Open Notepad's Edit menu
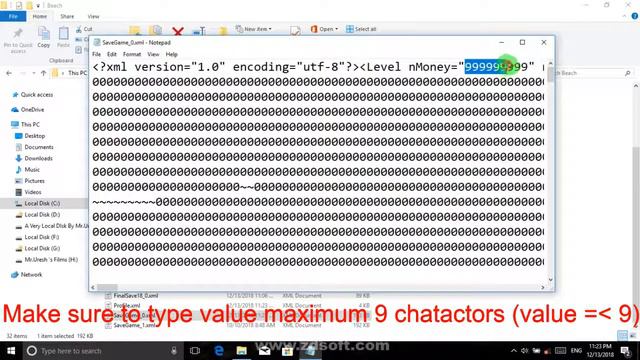Viewport: 640px width, 360px height. (x=112, y=54)
